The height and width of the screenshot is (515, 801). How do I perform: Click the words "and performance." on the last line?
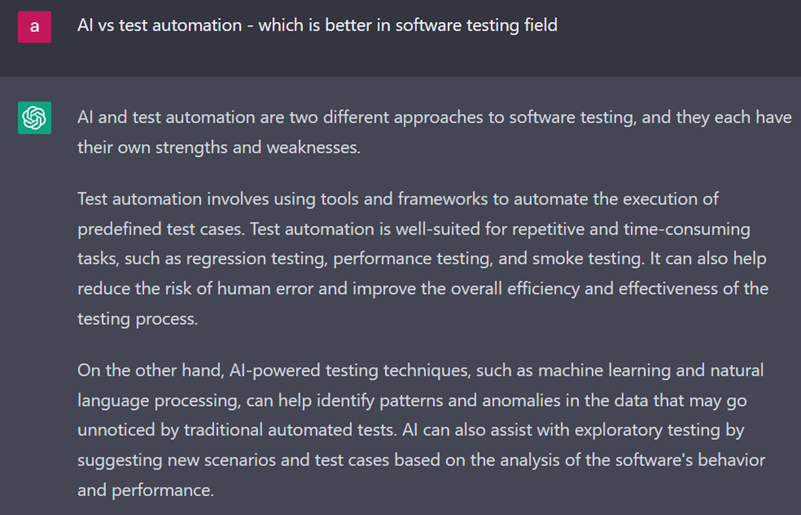pos(146,490)
